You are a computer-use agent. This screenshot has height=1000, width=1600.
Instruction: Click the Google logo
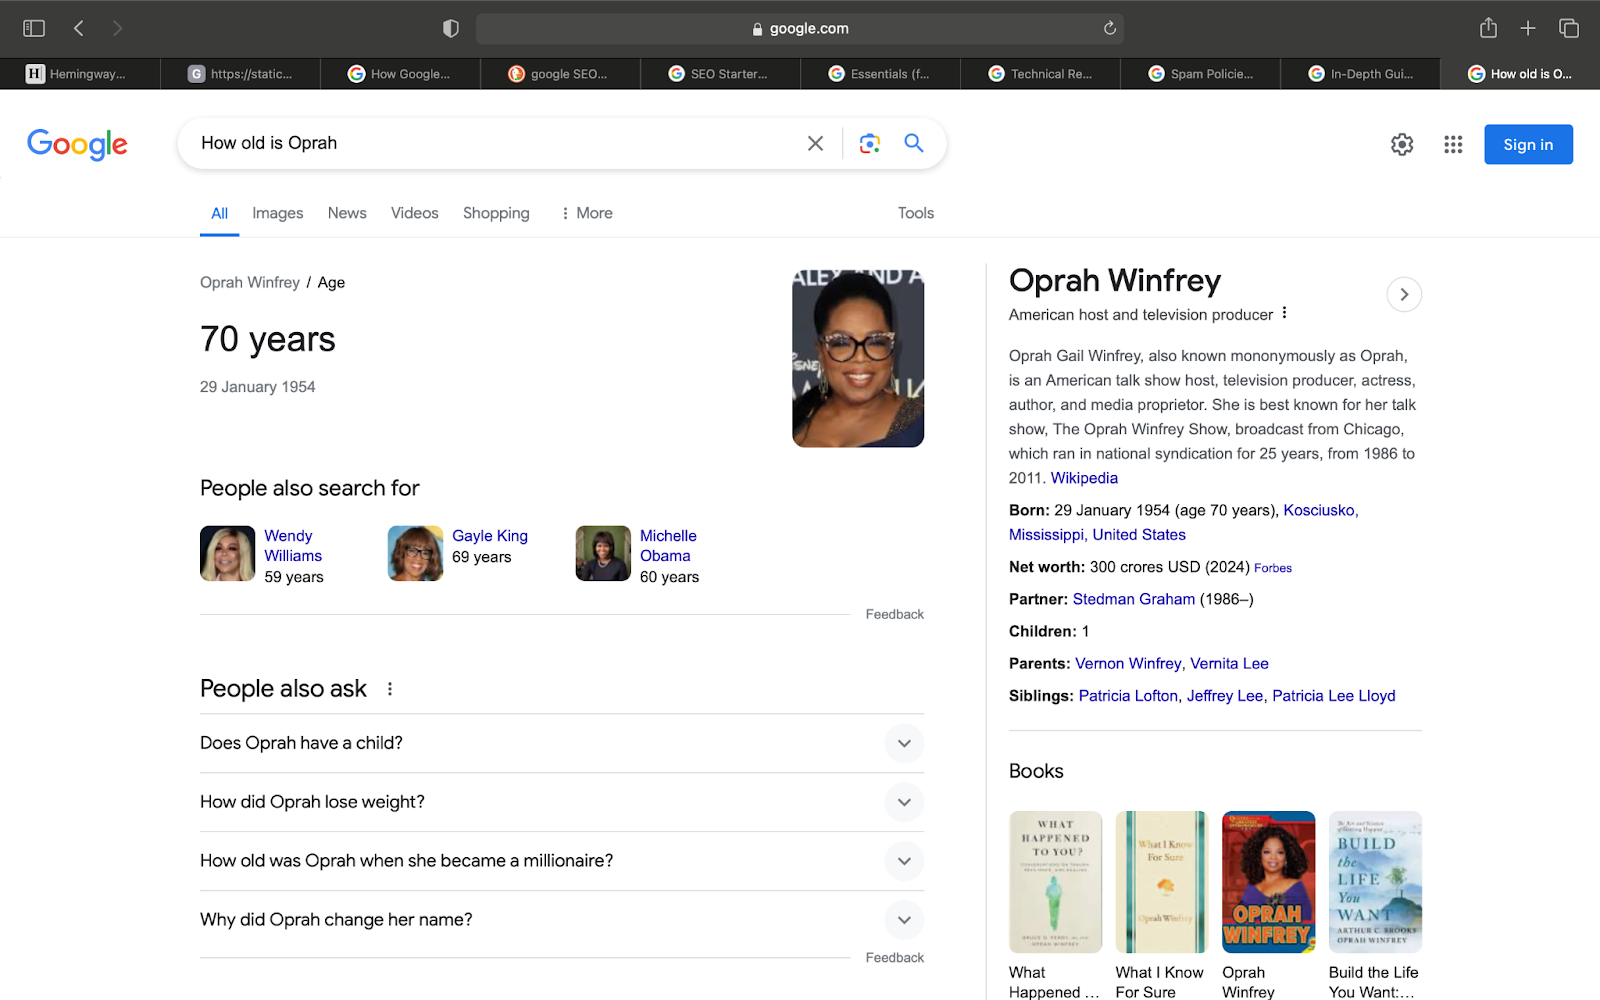click(x=77, y=144)
